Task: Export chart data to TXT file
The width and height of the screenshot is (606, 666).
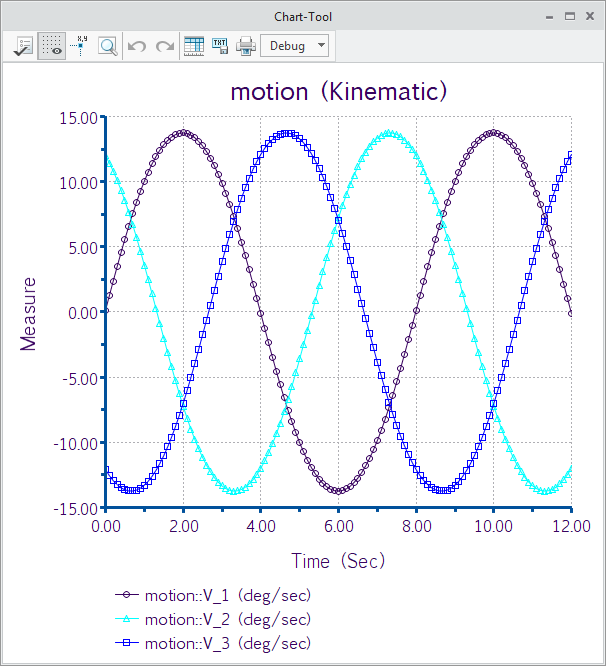Action: [x=220, y=46]
